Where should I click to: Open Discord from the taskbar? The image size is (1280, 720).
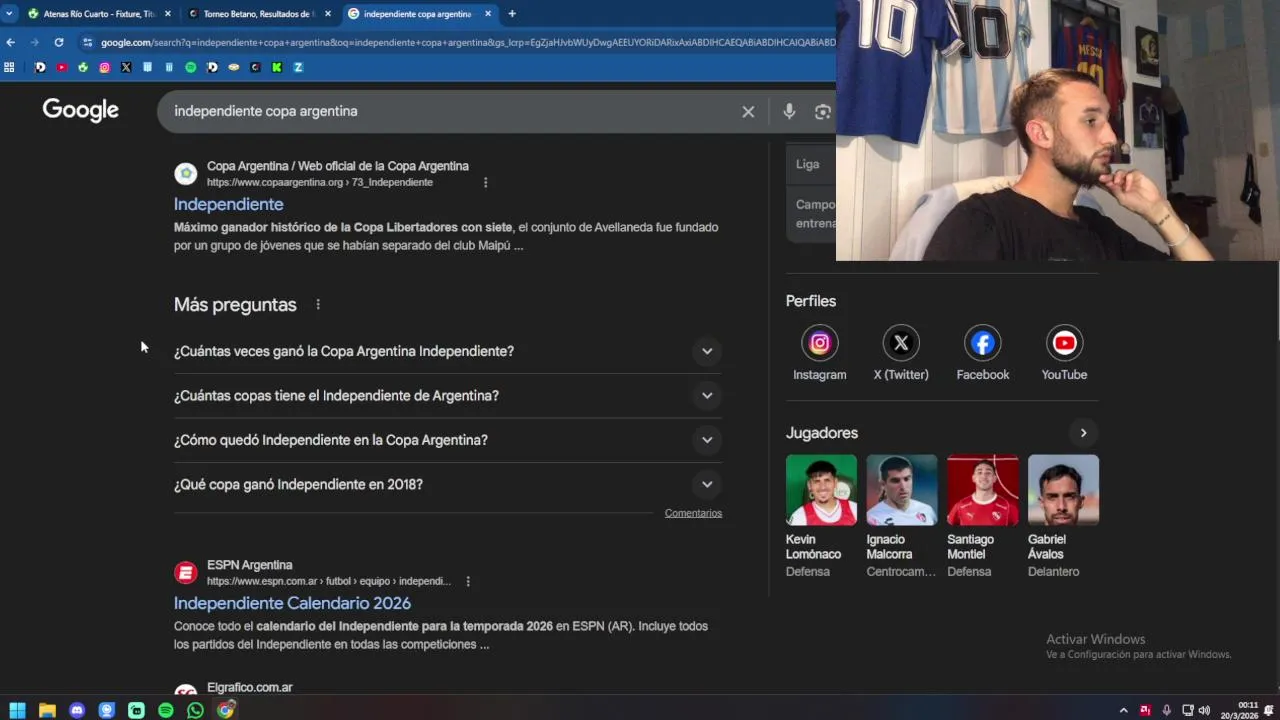click(77, 710)
